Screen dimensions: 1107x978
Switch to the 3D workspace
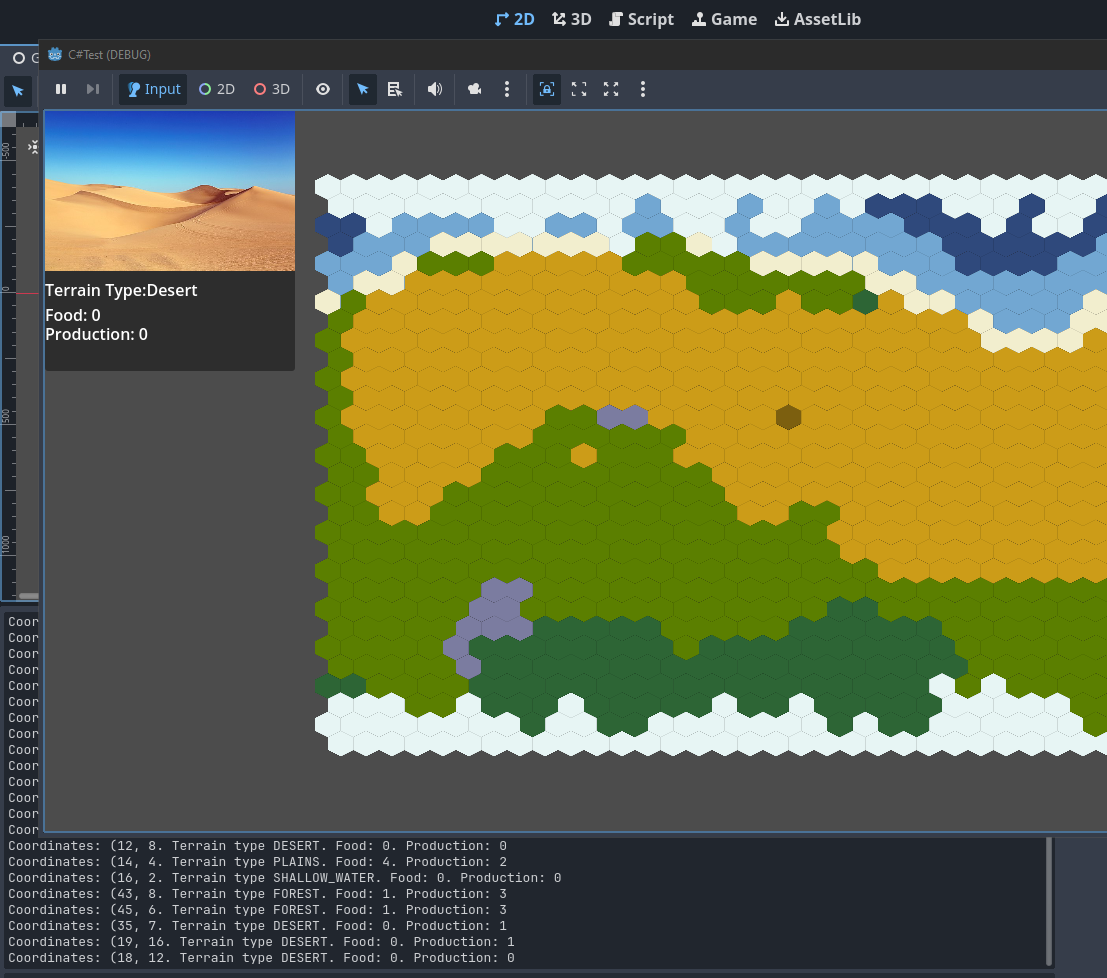(x=572, y=19)
